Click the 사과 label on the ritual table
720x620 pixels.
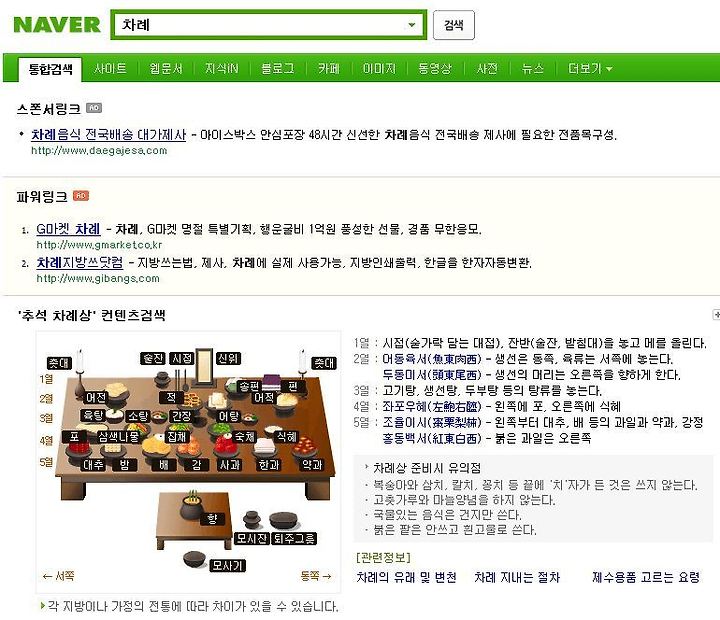click(230, 465)
